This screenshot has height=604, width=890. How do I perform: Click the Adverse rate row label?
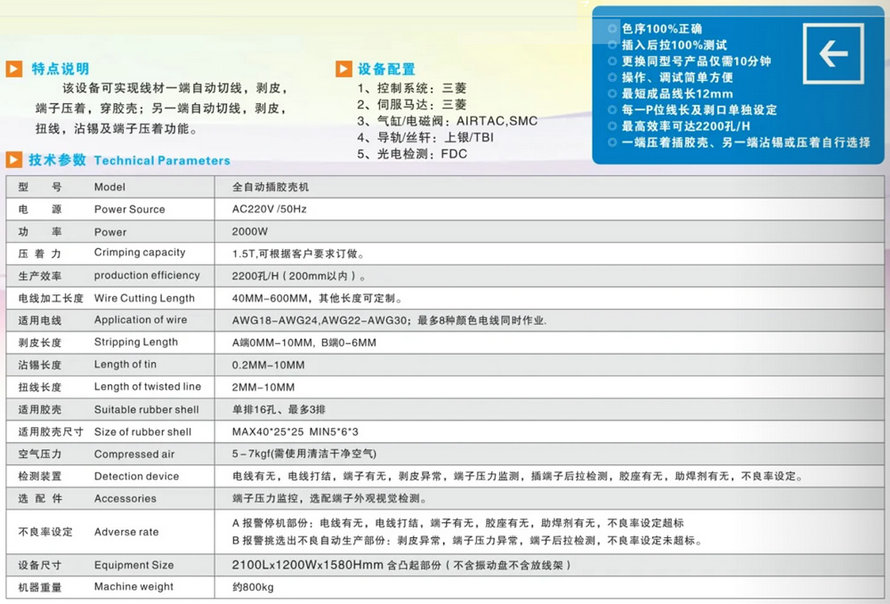[x=126, y=532]
